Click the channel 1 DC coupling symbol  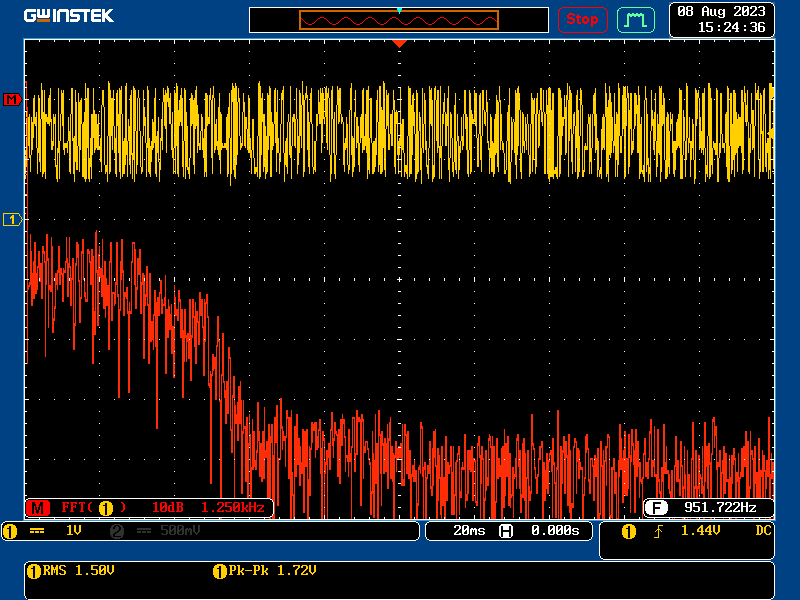point(37,531)
